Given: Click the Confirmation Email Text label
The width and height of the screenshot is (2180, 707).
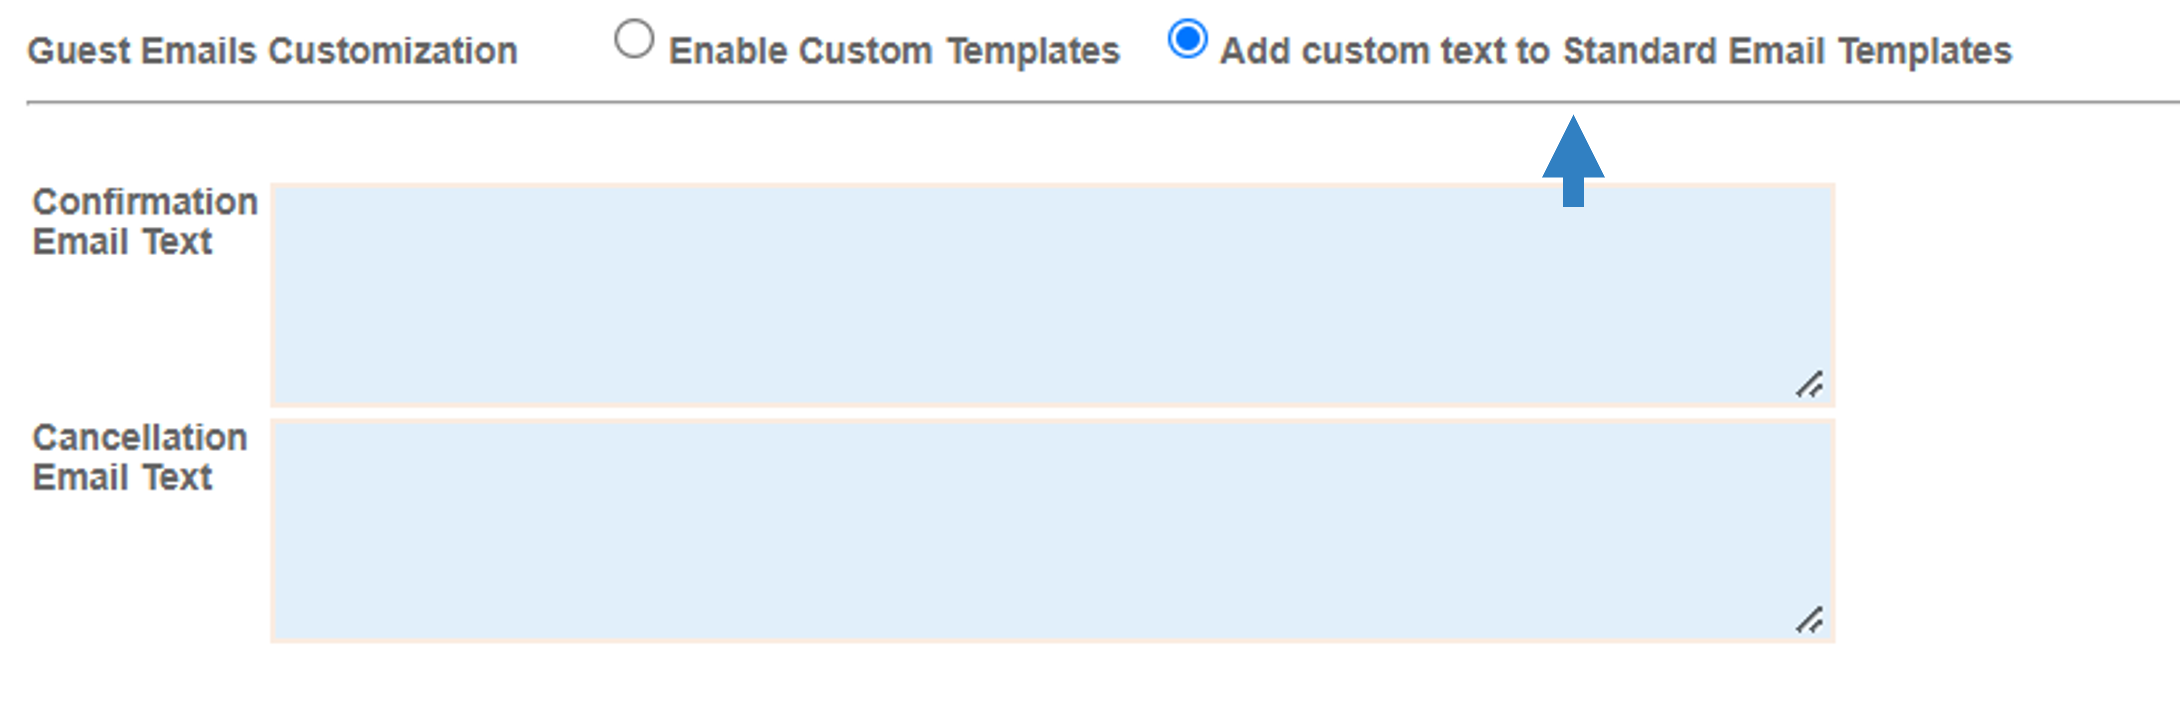Looking at the screenshot, I should click(145, 222).
